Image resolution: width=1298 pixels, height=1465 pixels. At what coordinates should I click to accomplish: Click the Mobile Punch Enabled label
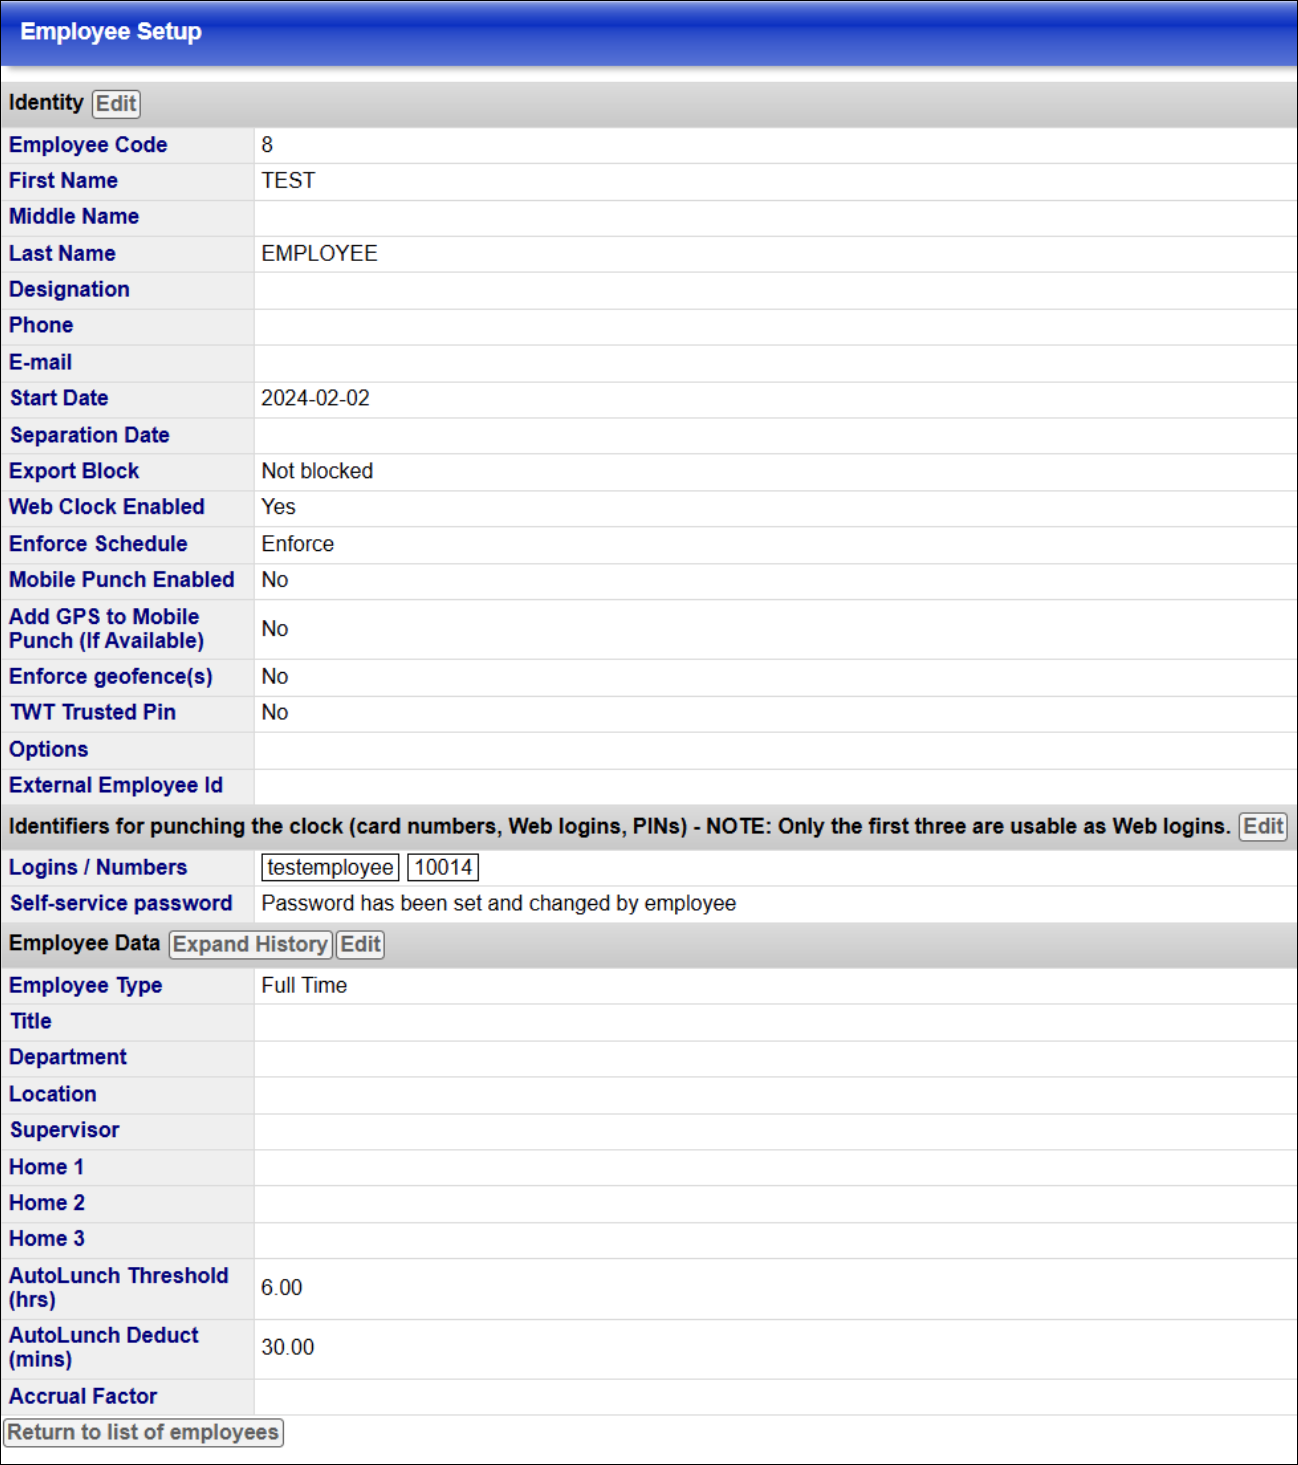pos(121,580)
